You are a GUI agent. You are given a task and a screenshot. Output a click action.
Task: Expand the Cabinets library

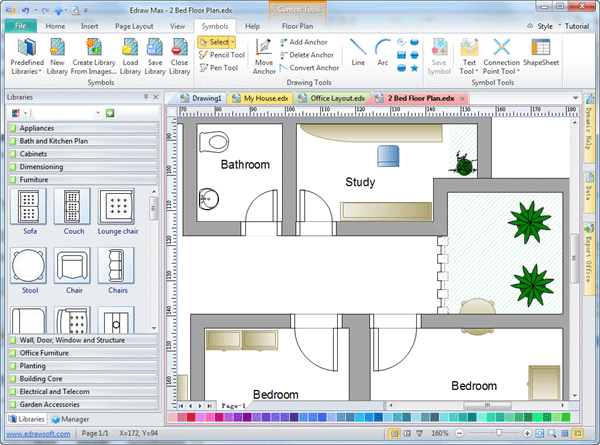[x=83, y=154]
